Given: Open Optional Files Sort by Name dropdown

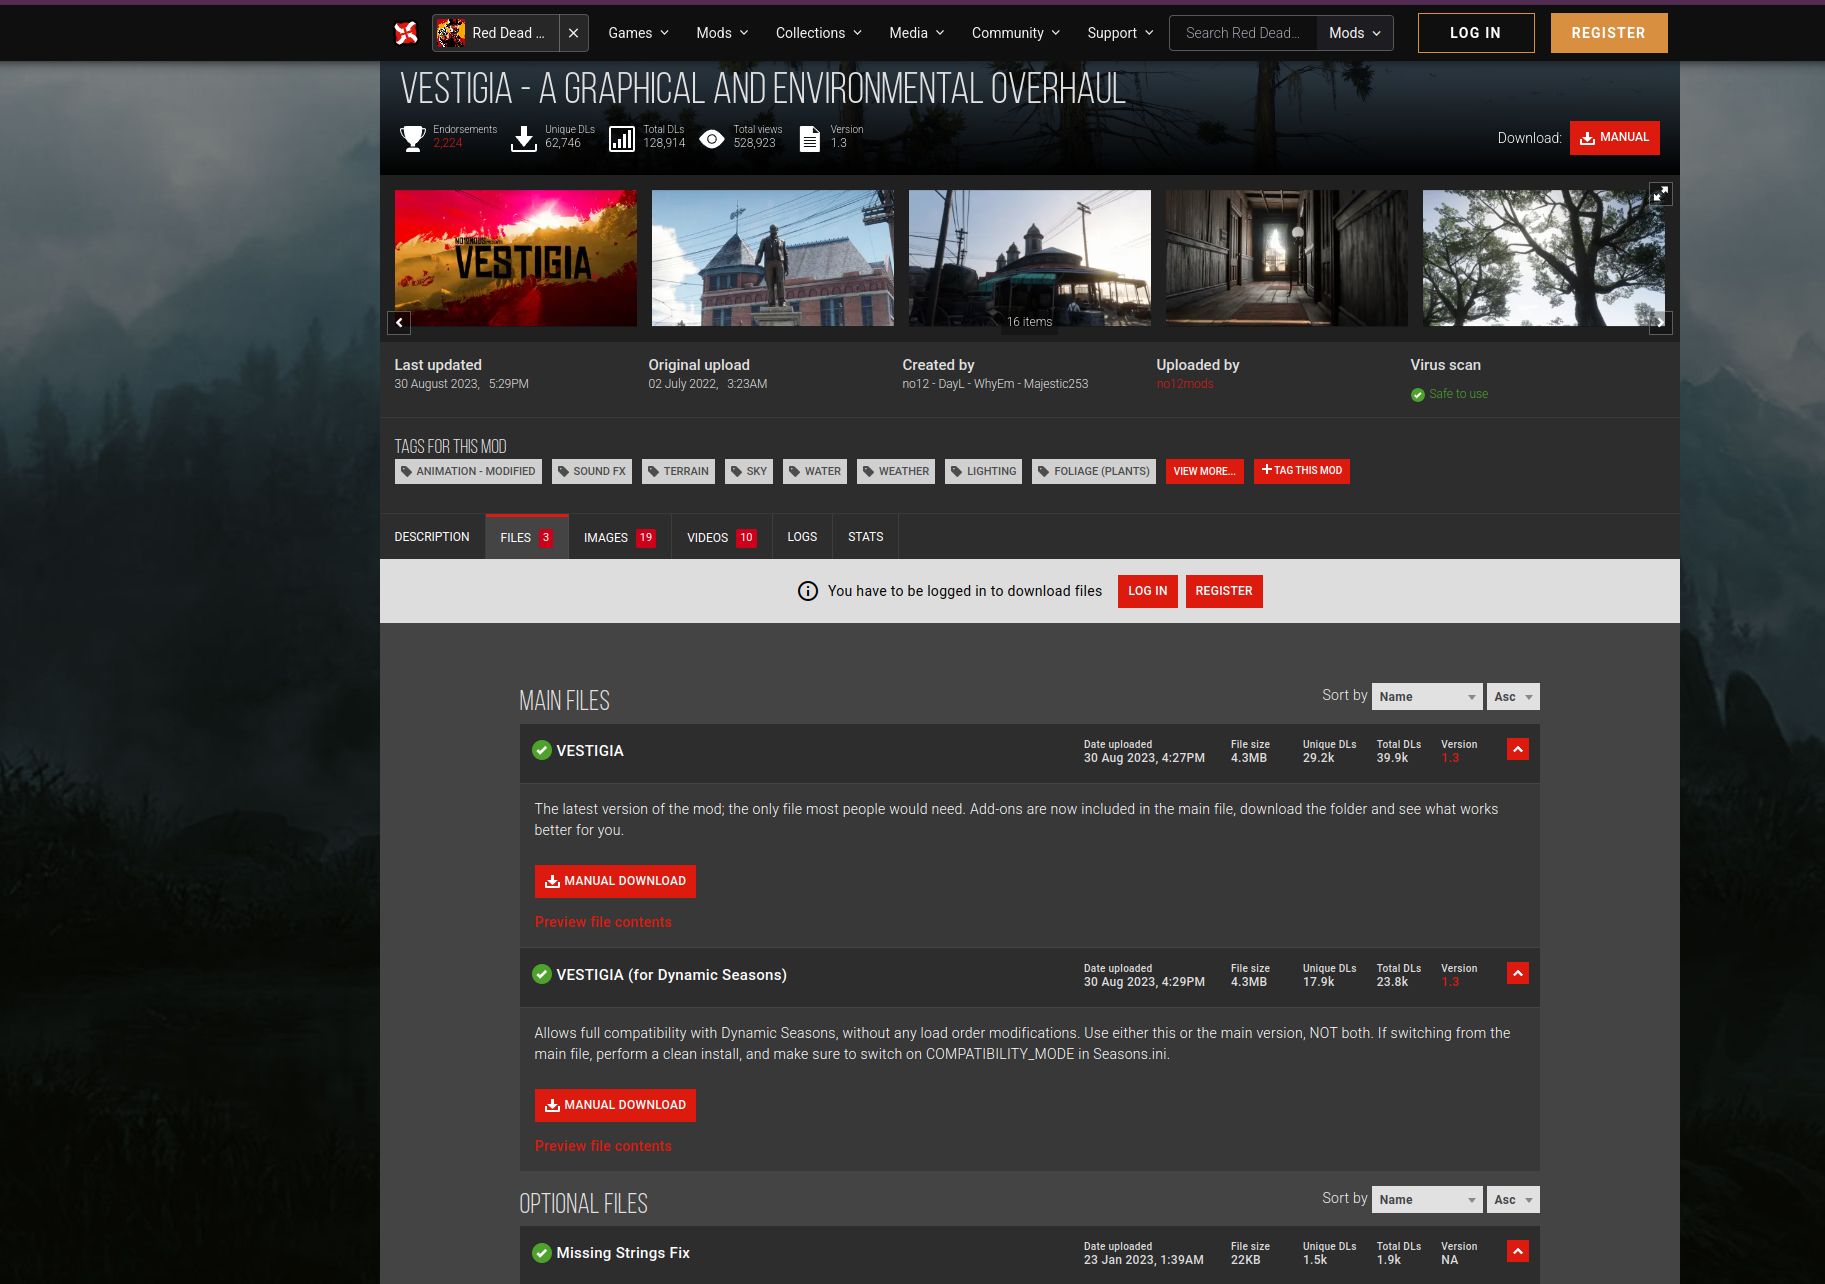Looking at the screenshot, I should pyautogui.click(x=1427, y=1200).
